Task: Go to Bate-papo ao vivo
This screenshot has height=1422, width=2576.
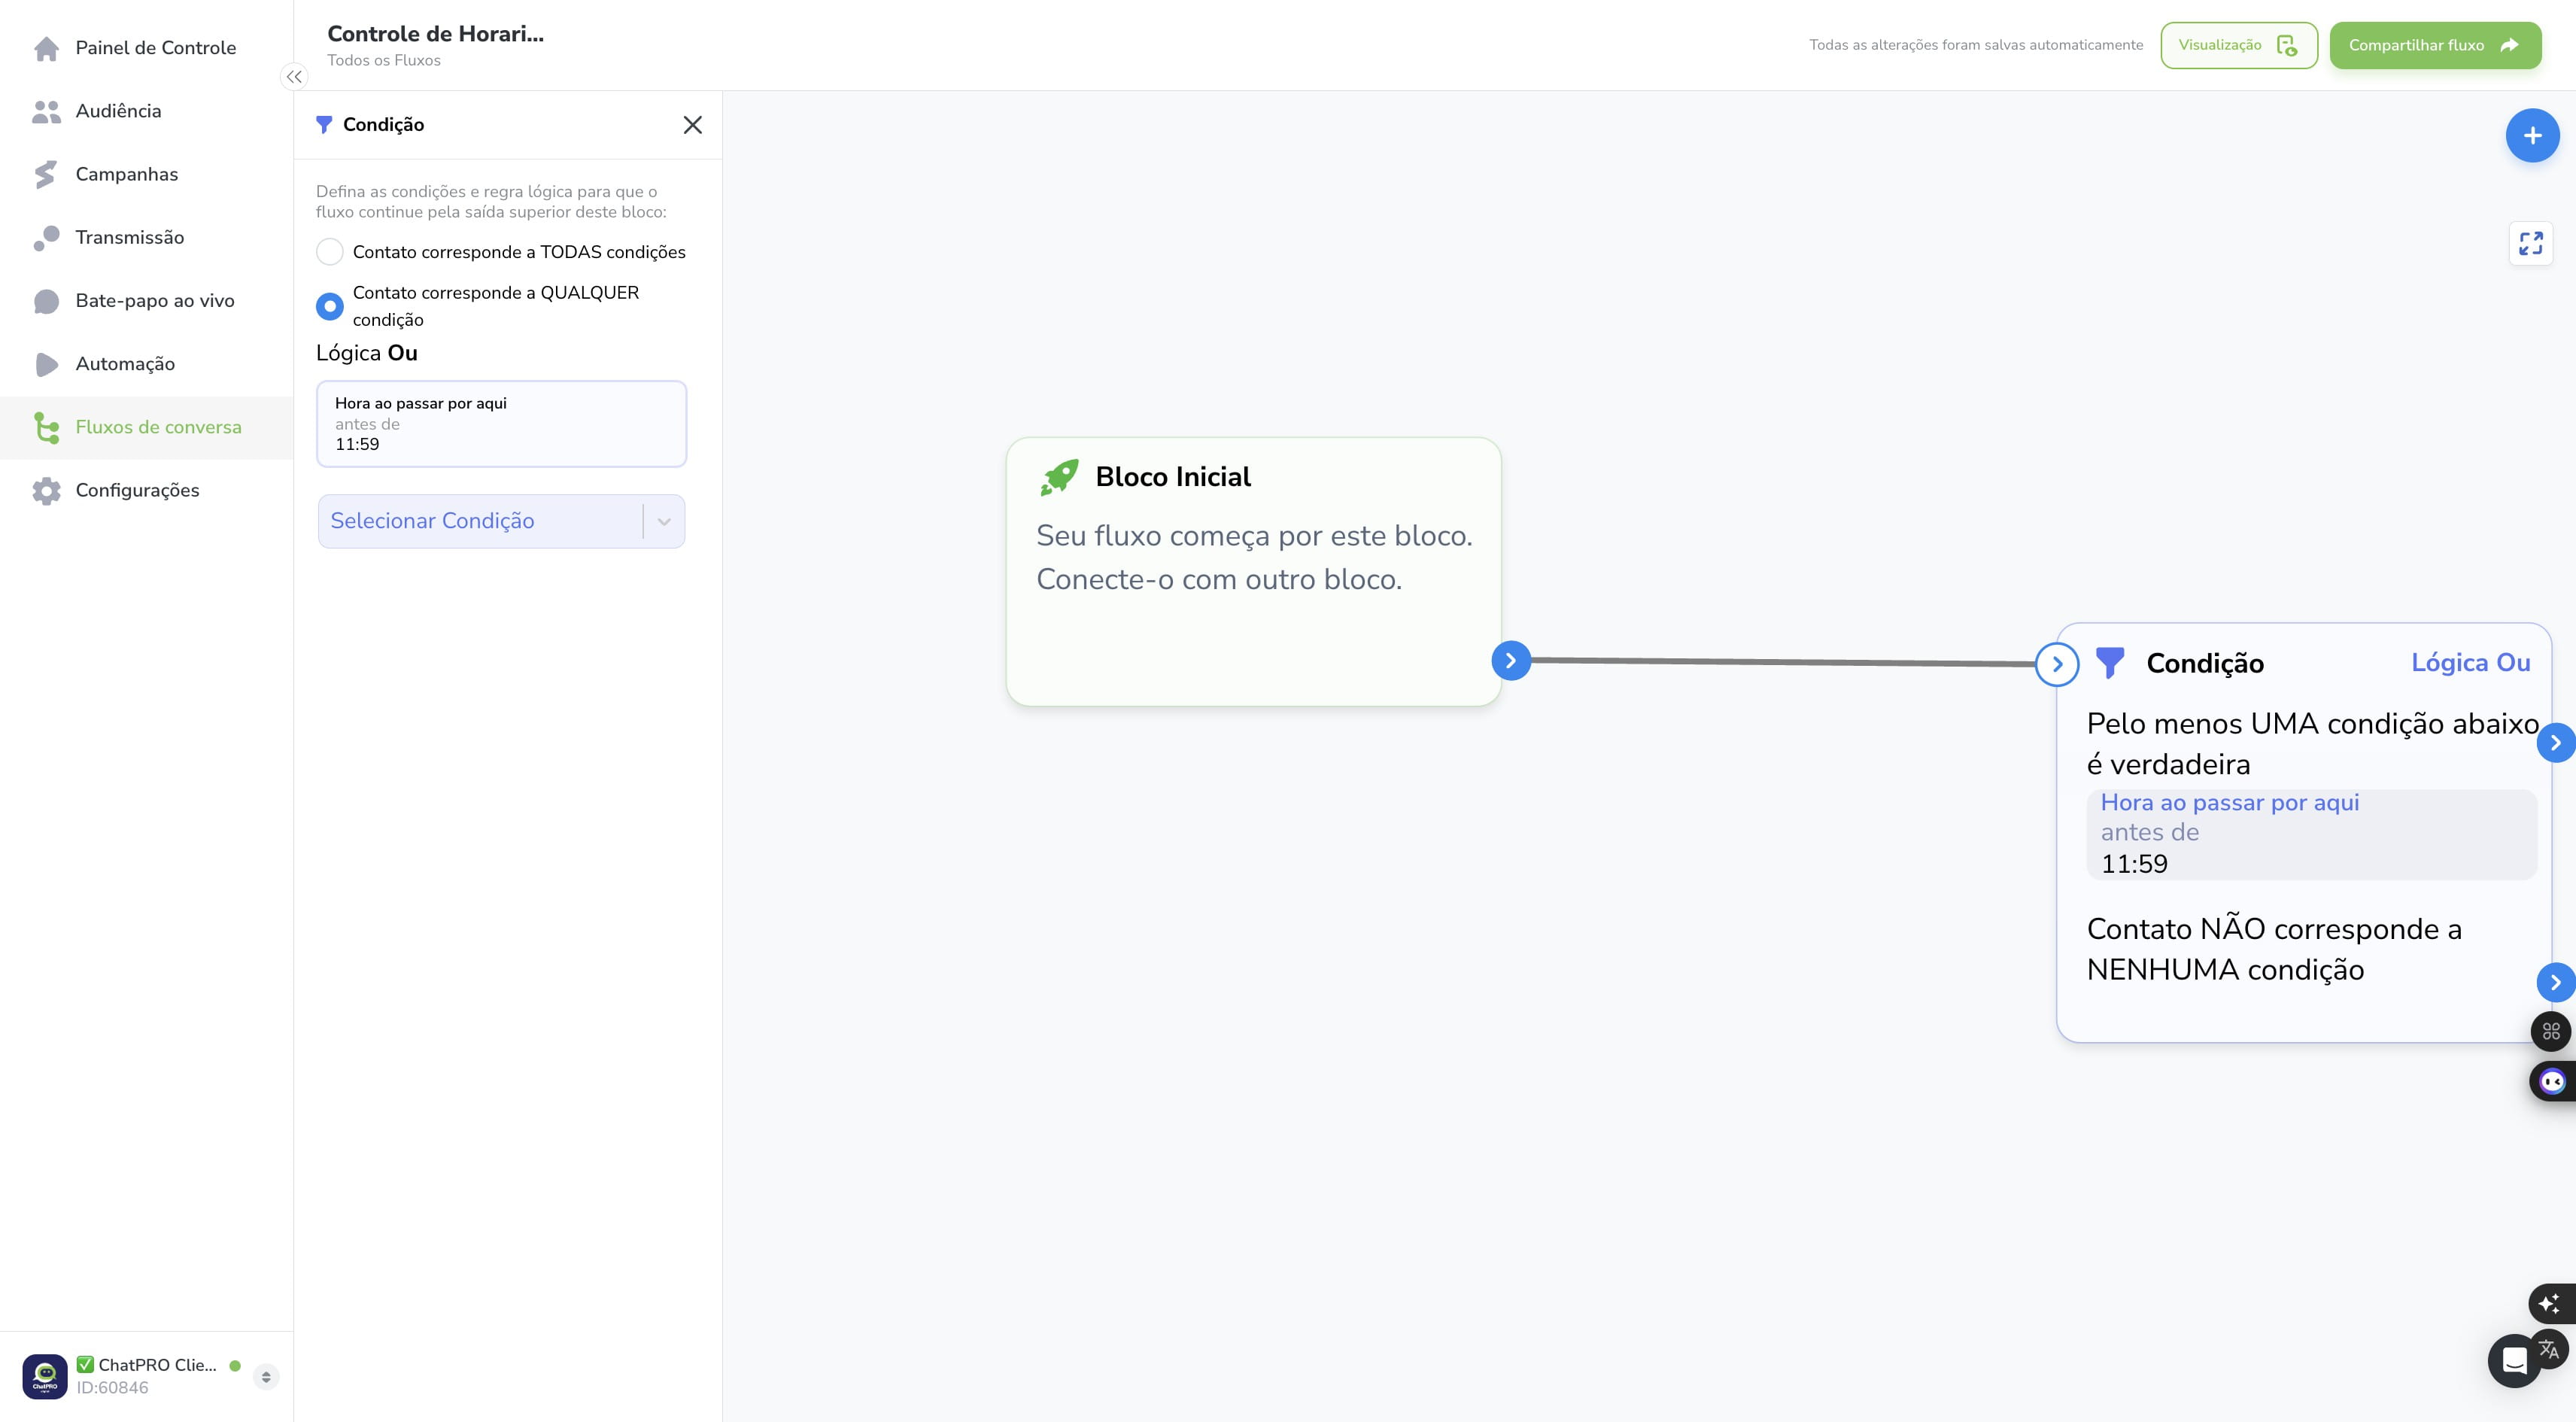Action: coord(155,301)
